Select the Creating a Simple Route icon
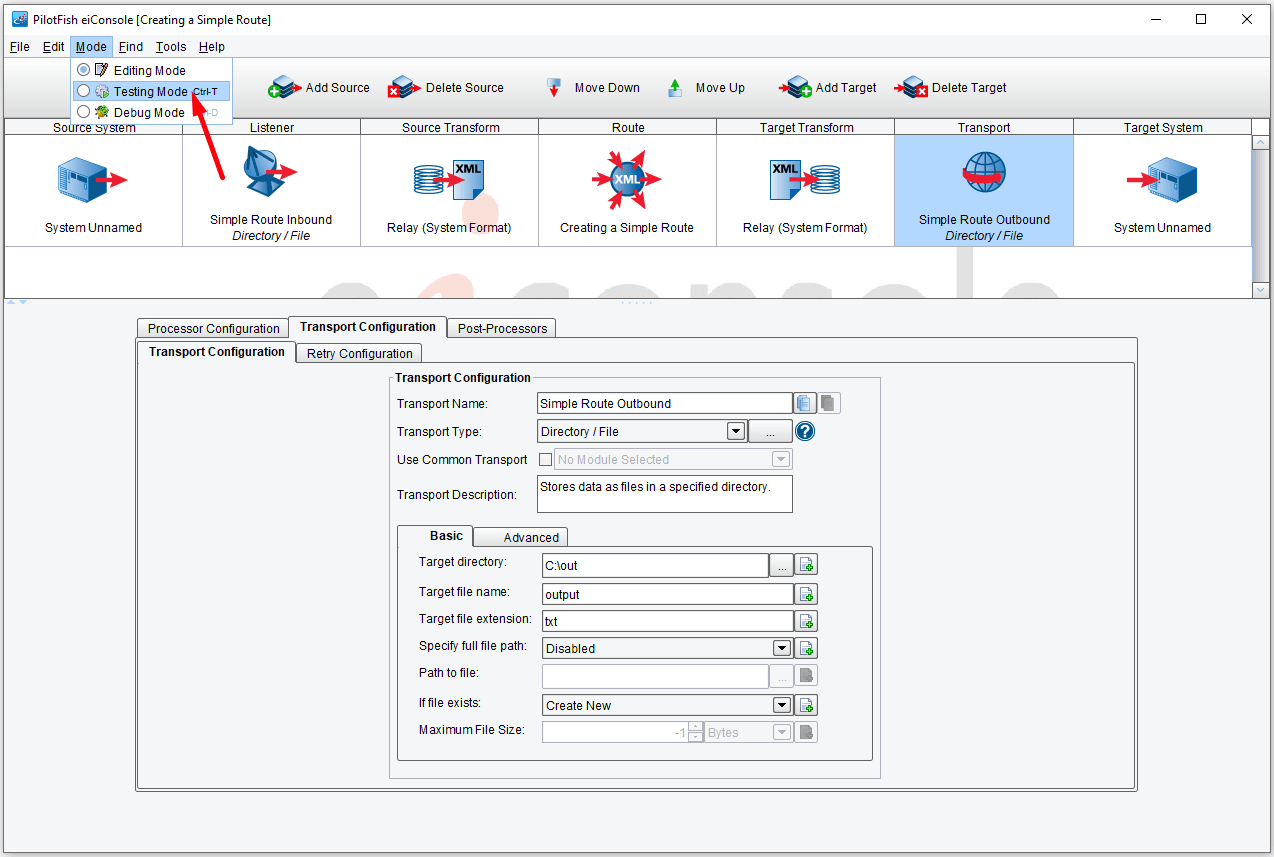Image resolution: width=1274 pixels, height=857 pixels. [x=627, y=180]
